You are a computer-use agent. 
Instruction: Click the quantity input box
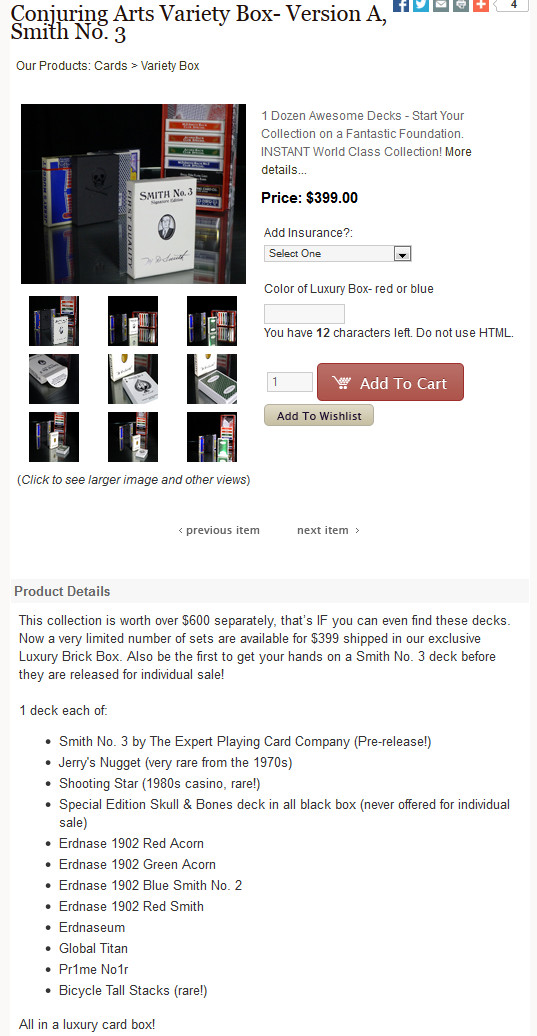coord(290,382)
